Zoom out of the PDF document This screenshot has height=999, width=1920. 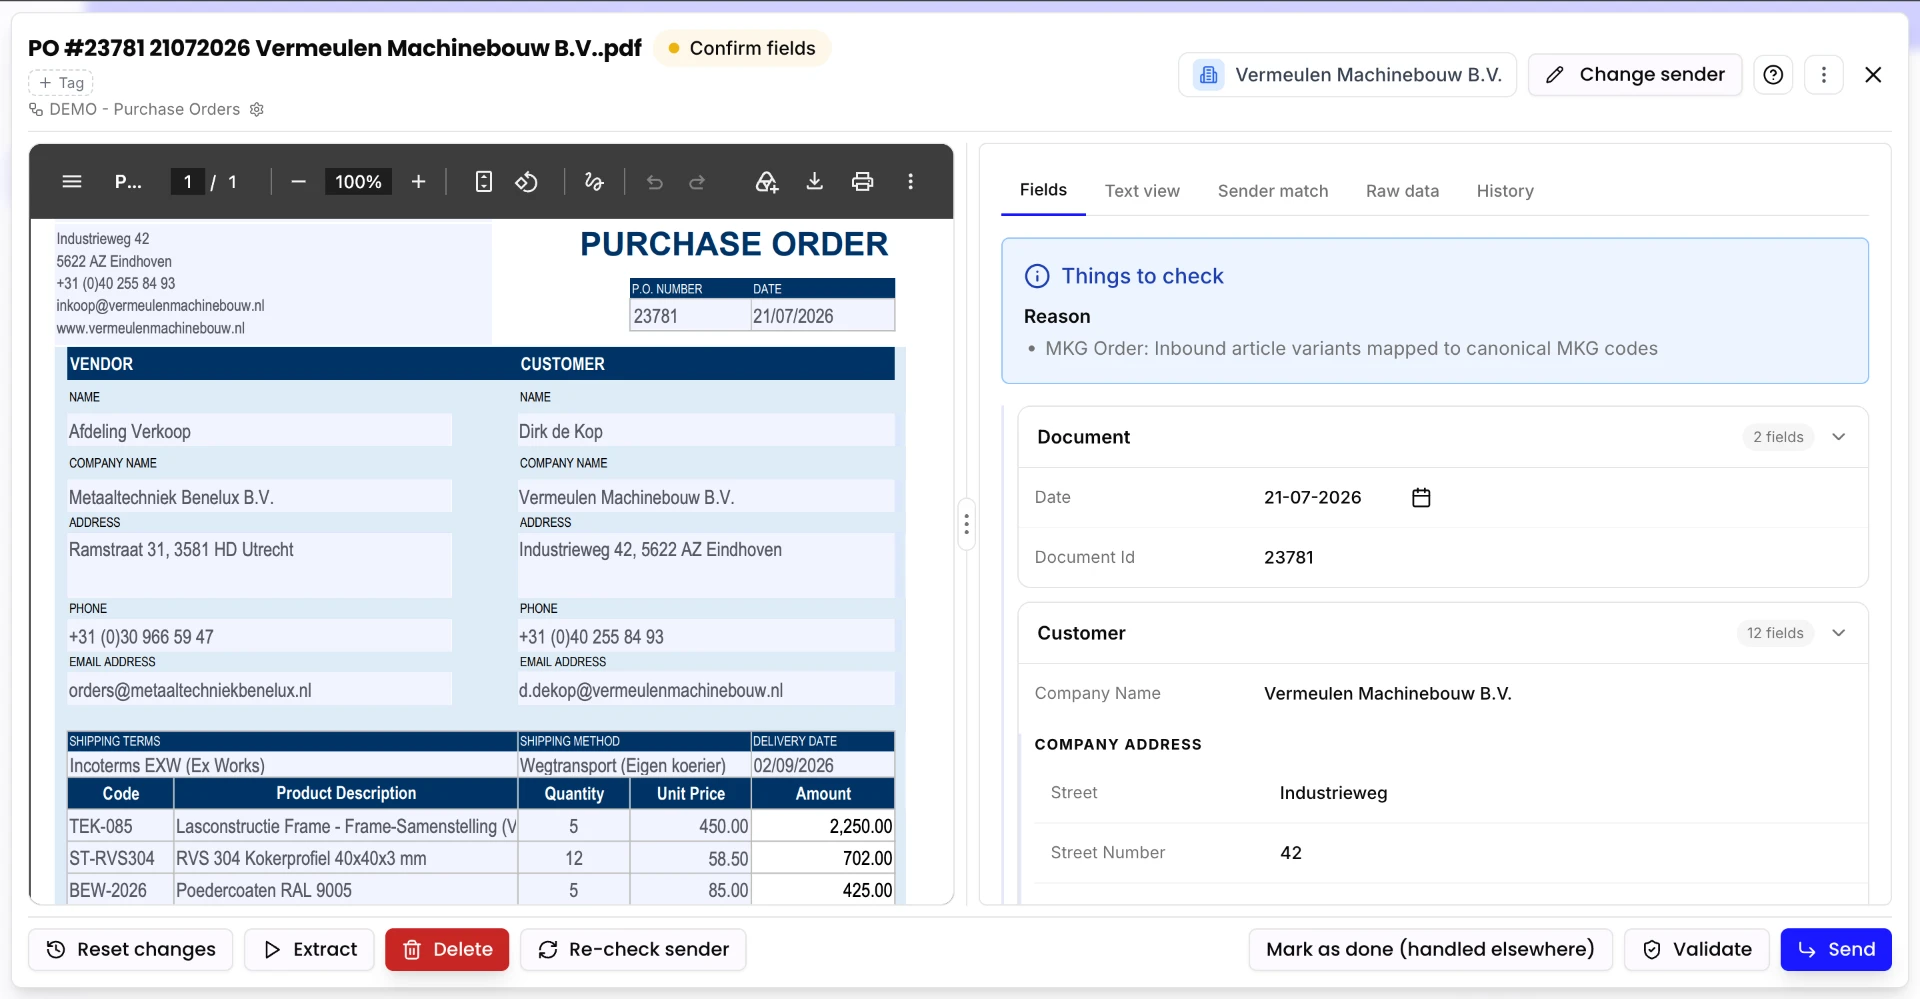pyautogui.click(x=298, y=181)
